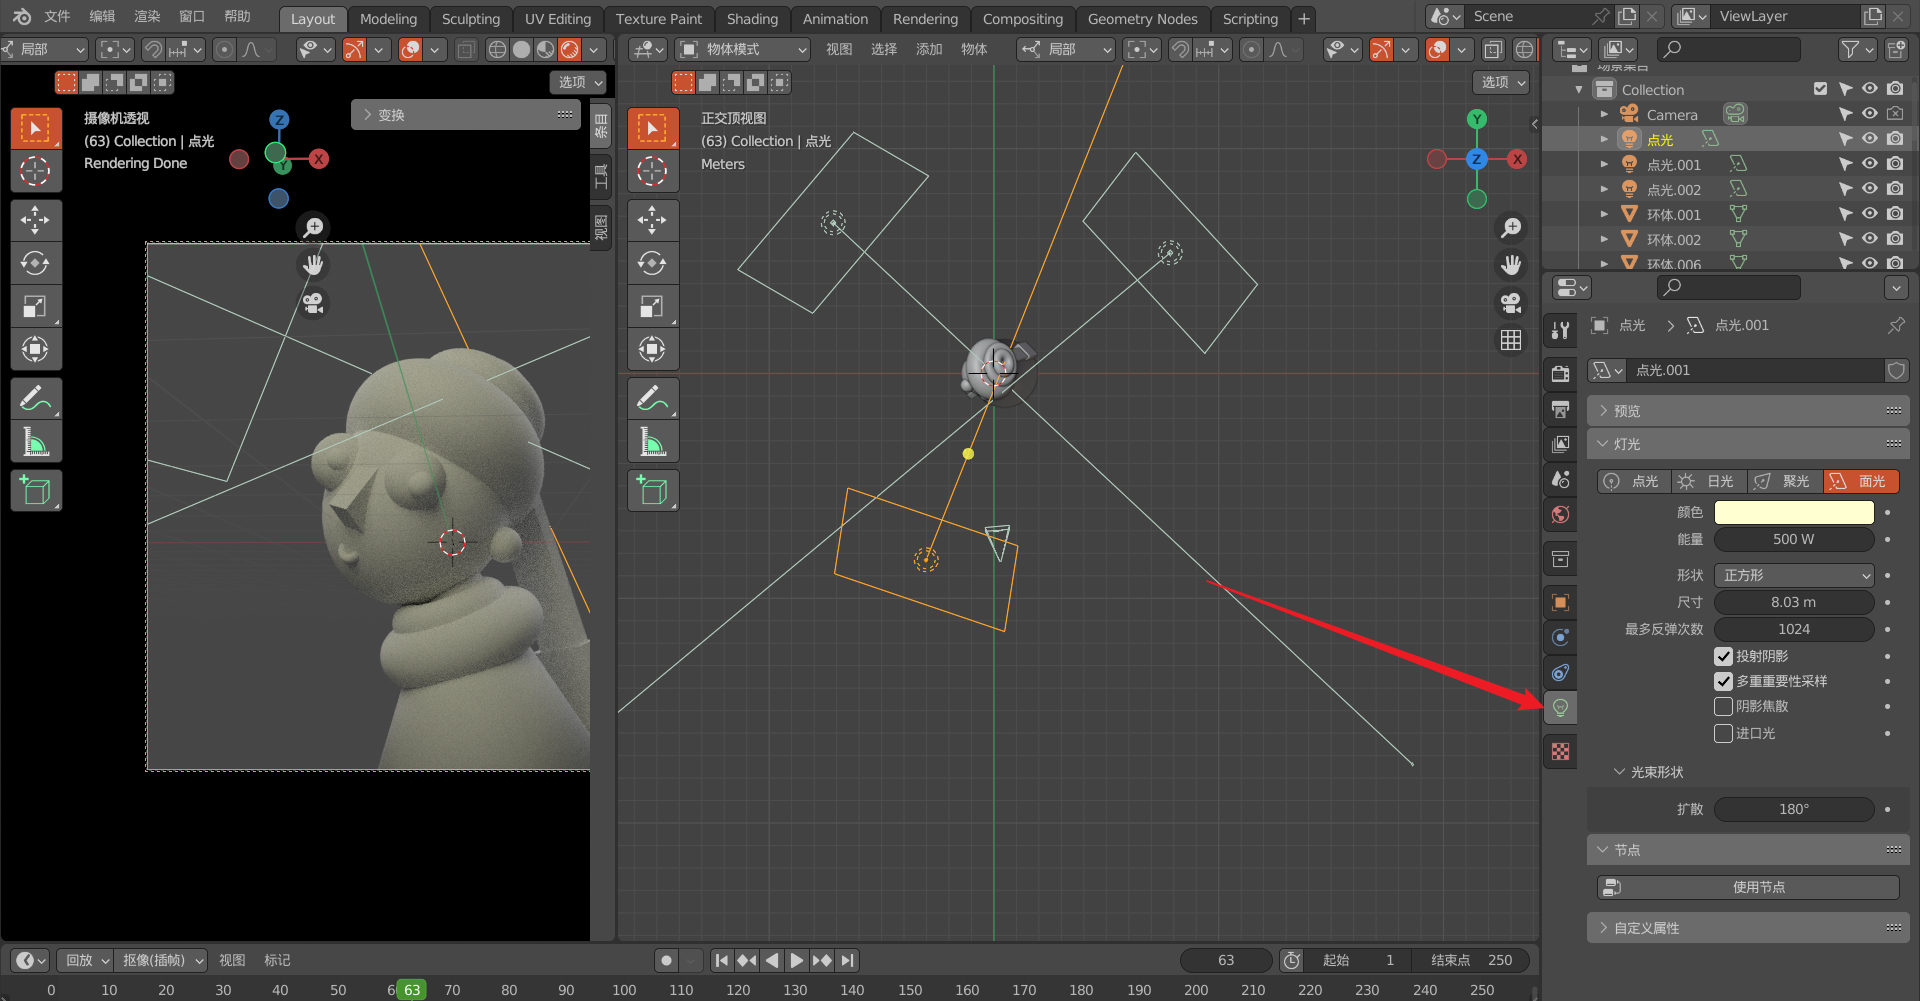Expand the 预览 panel
This screenshot has height=1001, width=1920.
coord(1748,410)
